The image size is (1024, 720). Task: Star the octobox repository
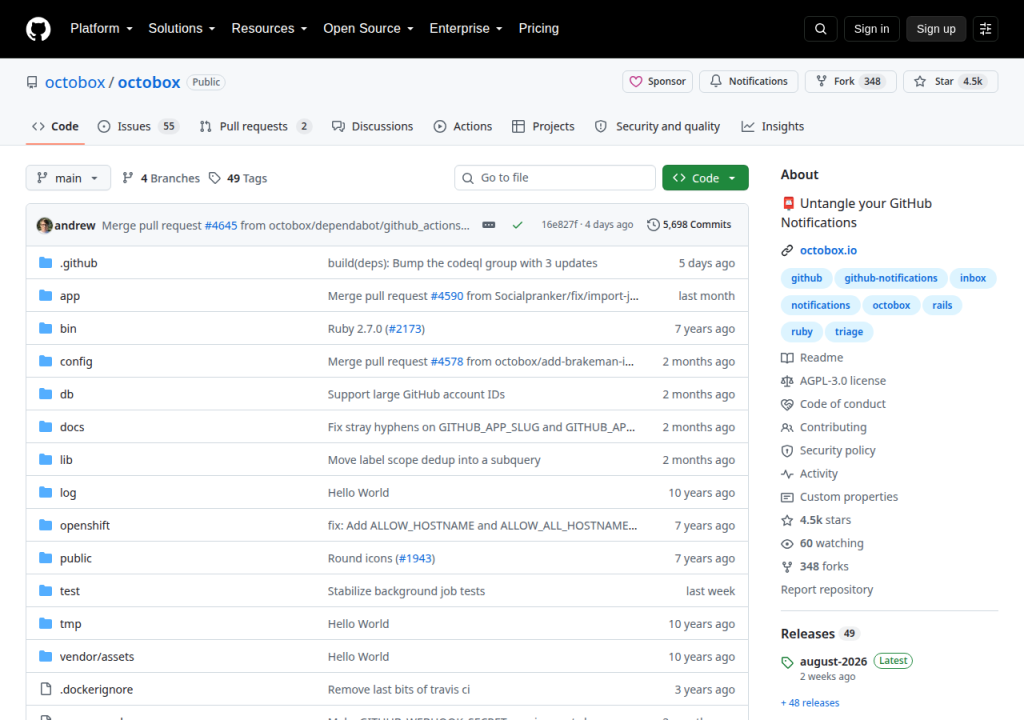[x=950, y=82]
